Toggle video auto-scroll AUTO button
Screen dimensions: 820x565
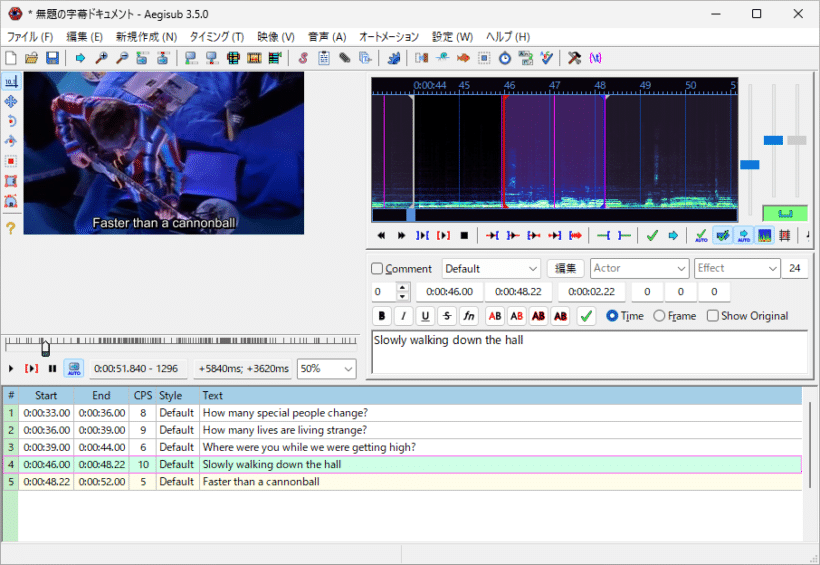pyautogui.click(x=74, y=368)
